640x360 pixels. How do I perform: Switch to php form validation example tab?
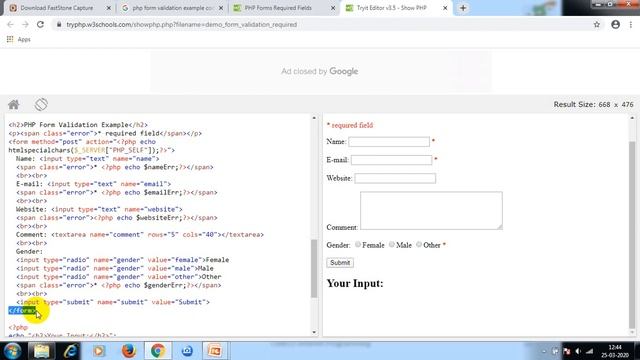(x=172, y=8)
